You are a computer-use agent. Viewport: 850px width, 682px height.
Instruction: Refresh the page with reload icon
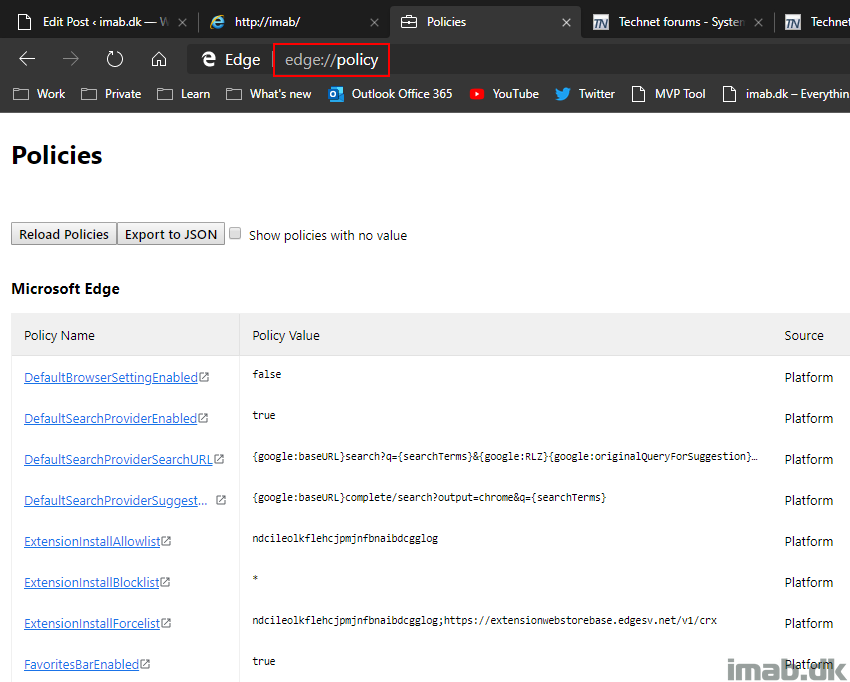[x=114, y=59]
